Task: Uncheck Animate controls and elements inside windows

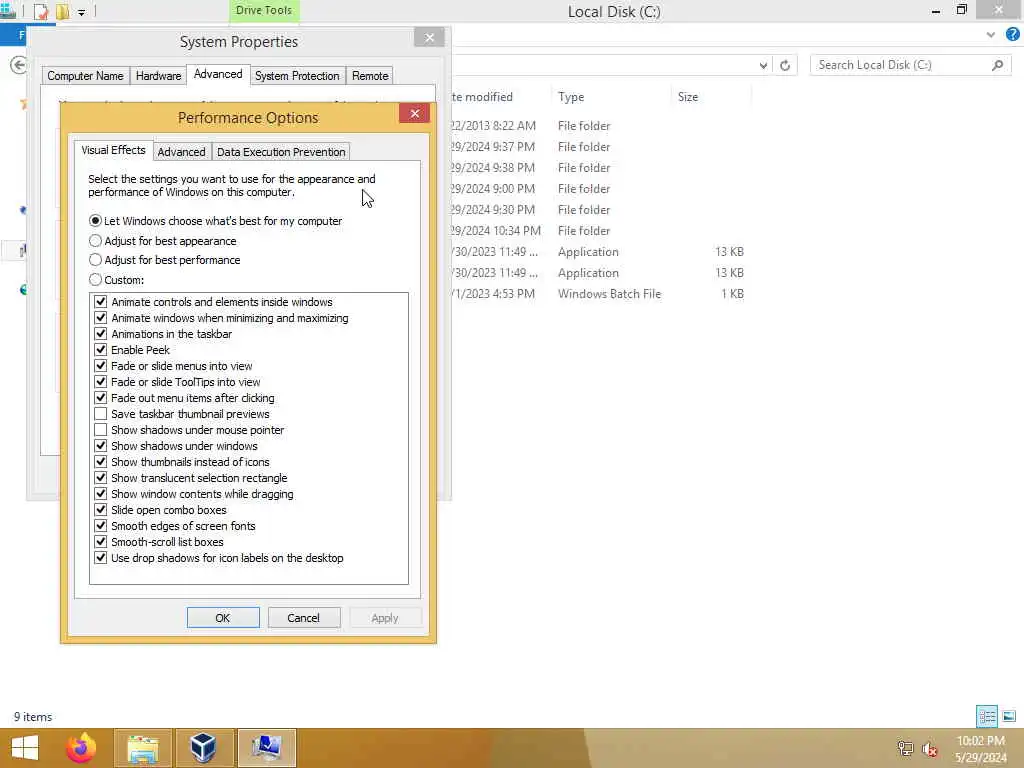Action: [101, 302]
